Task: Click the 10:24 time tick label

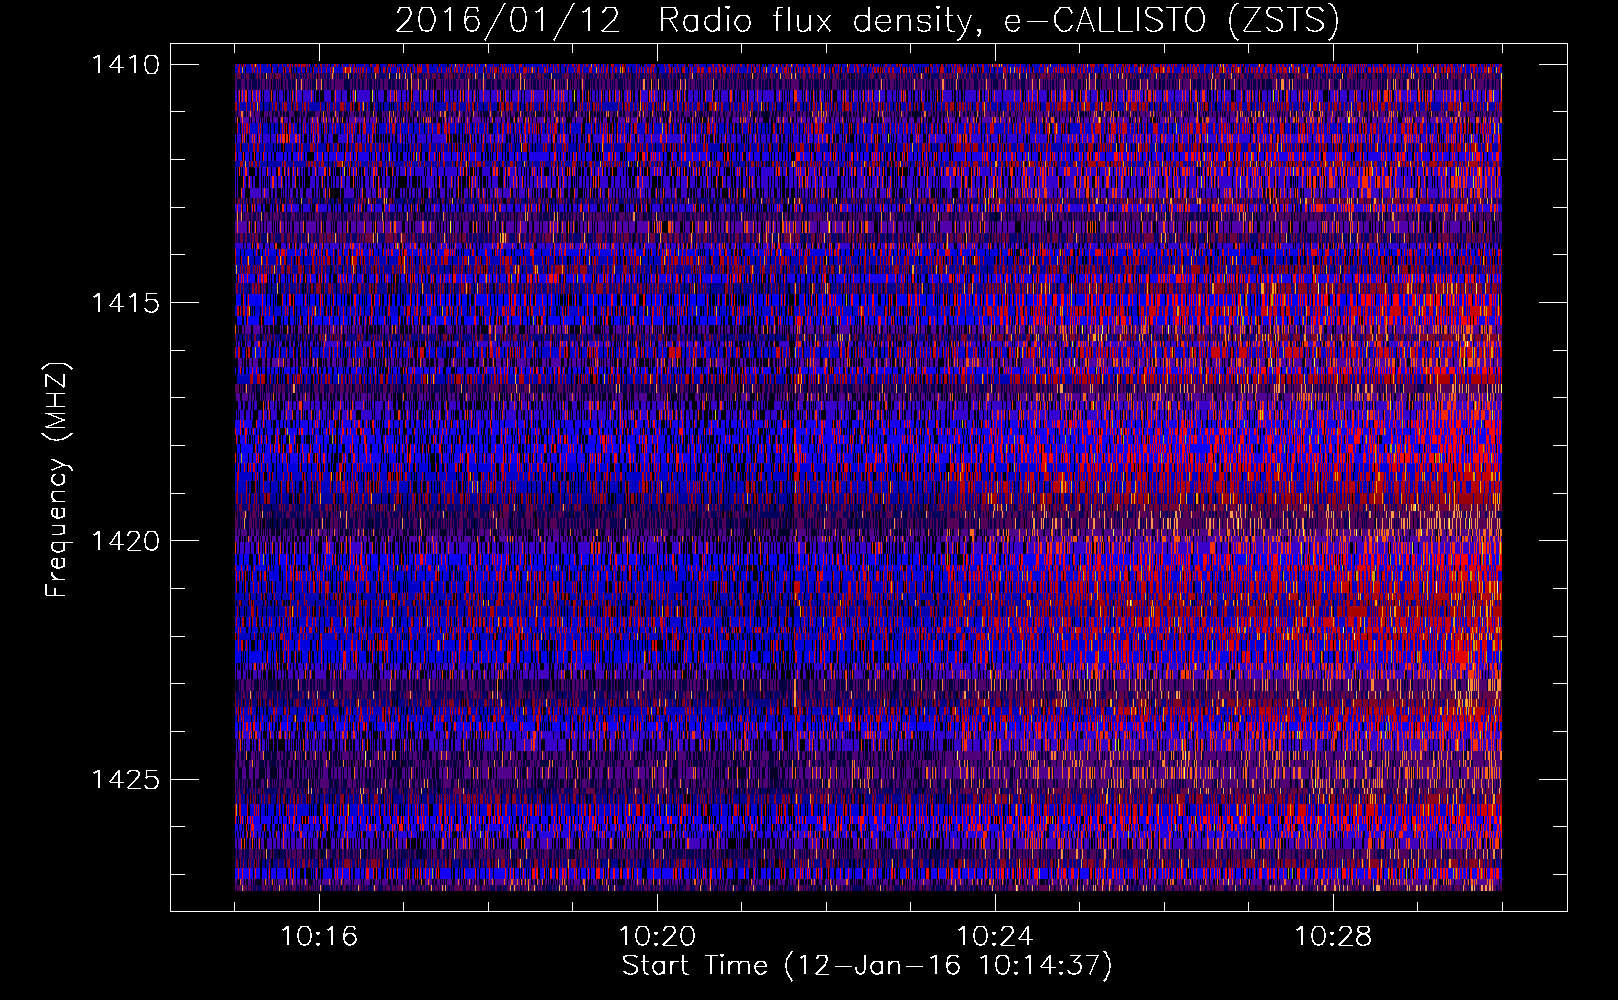Action: coord(995,937)
